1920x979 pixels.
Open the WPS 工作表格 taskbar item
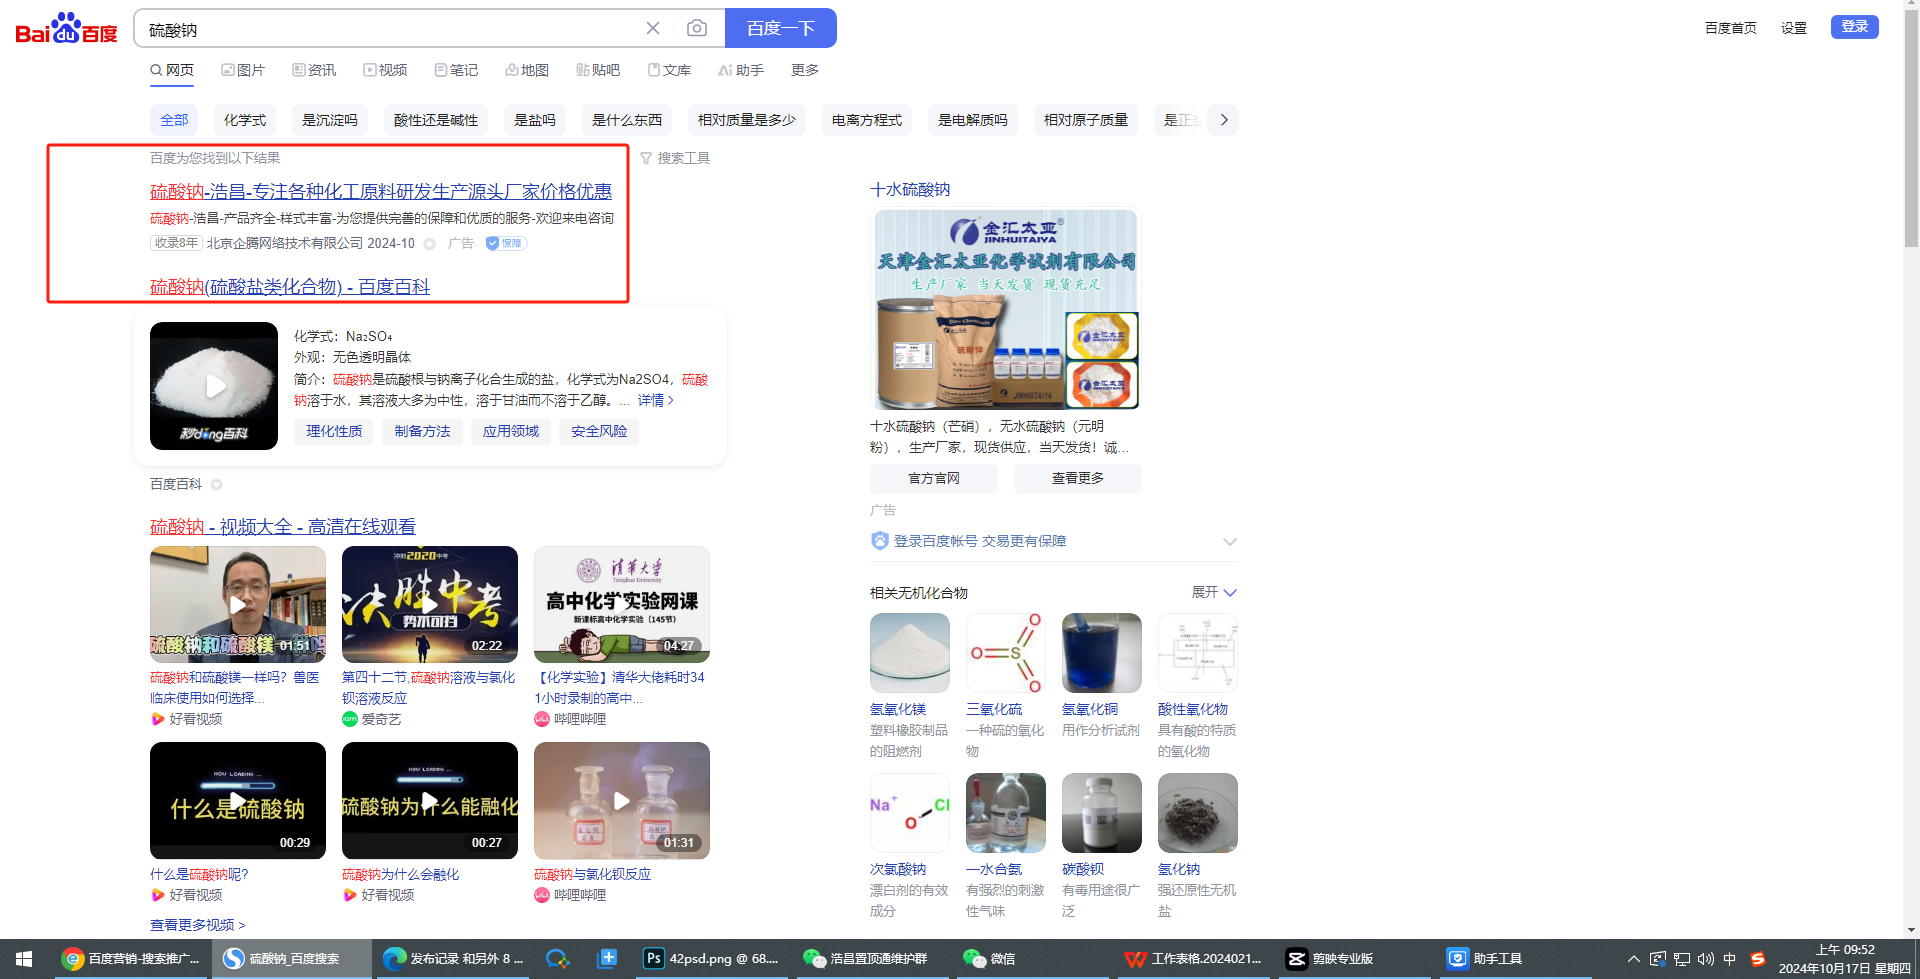1193,959
